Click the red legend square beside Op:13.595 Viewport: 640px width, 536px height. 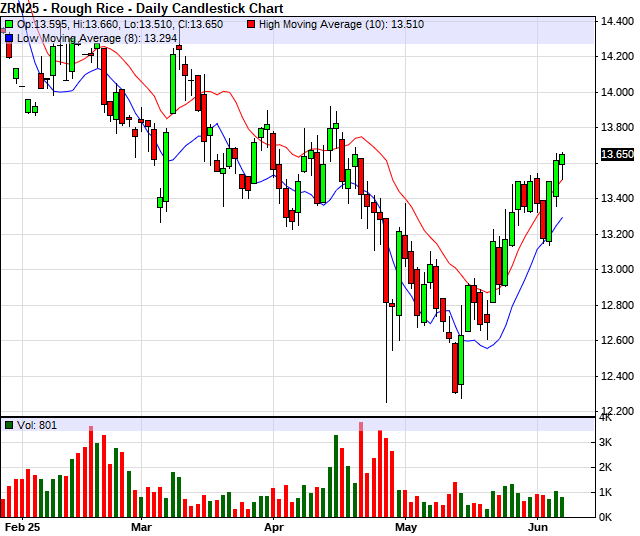9,25
